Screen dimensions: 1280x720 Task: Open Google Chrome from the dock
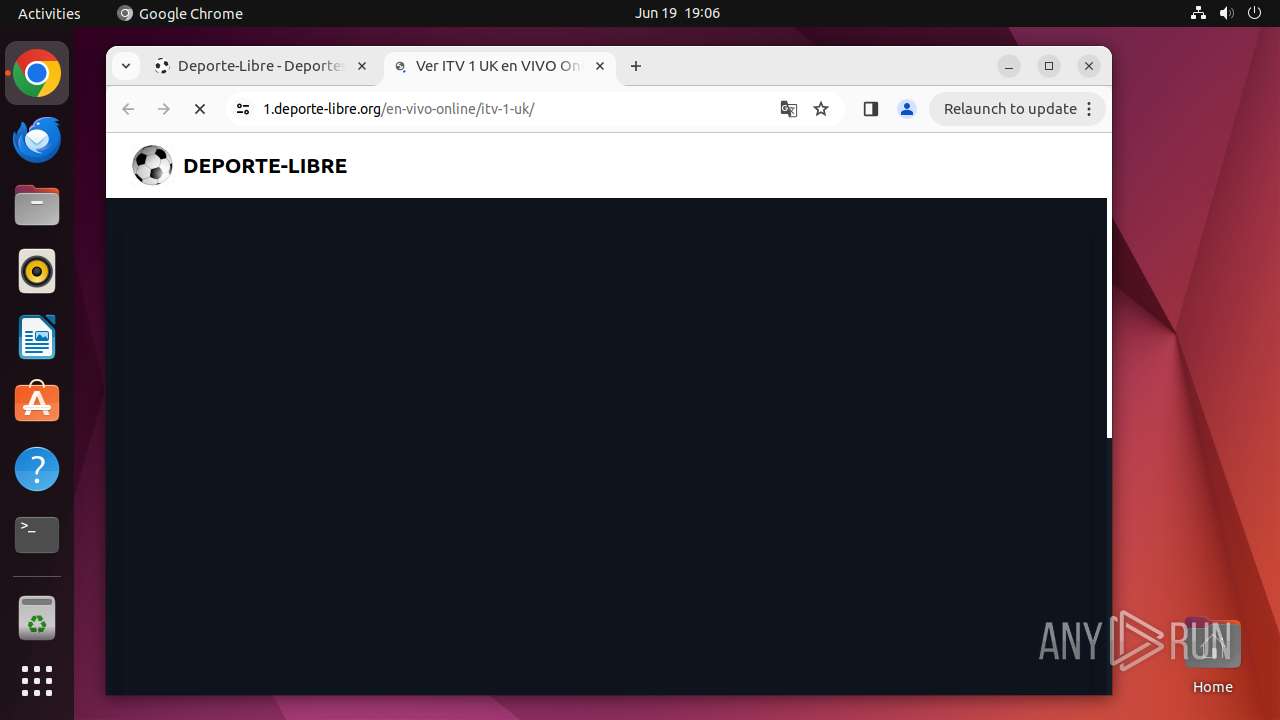coord(37,74)
